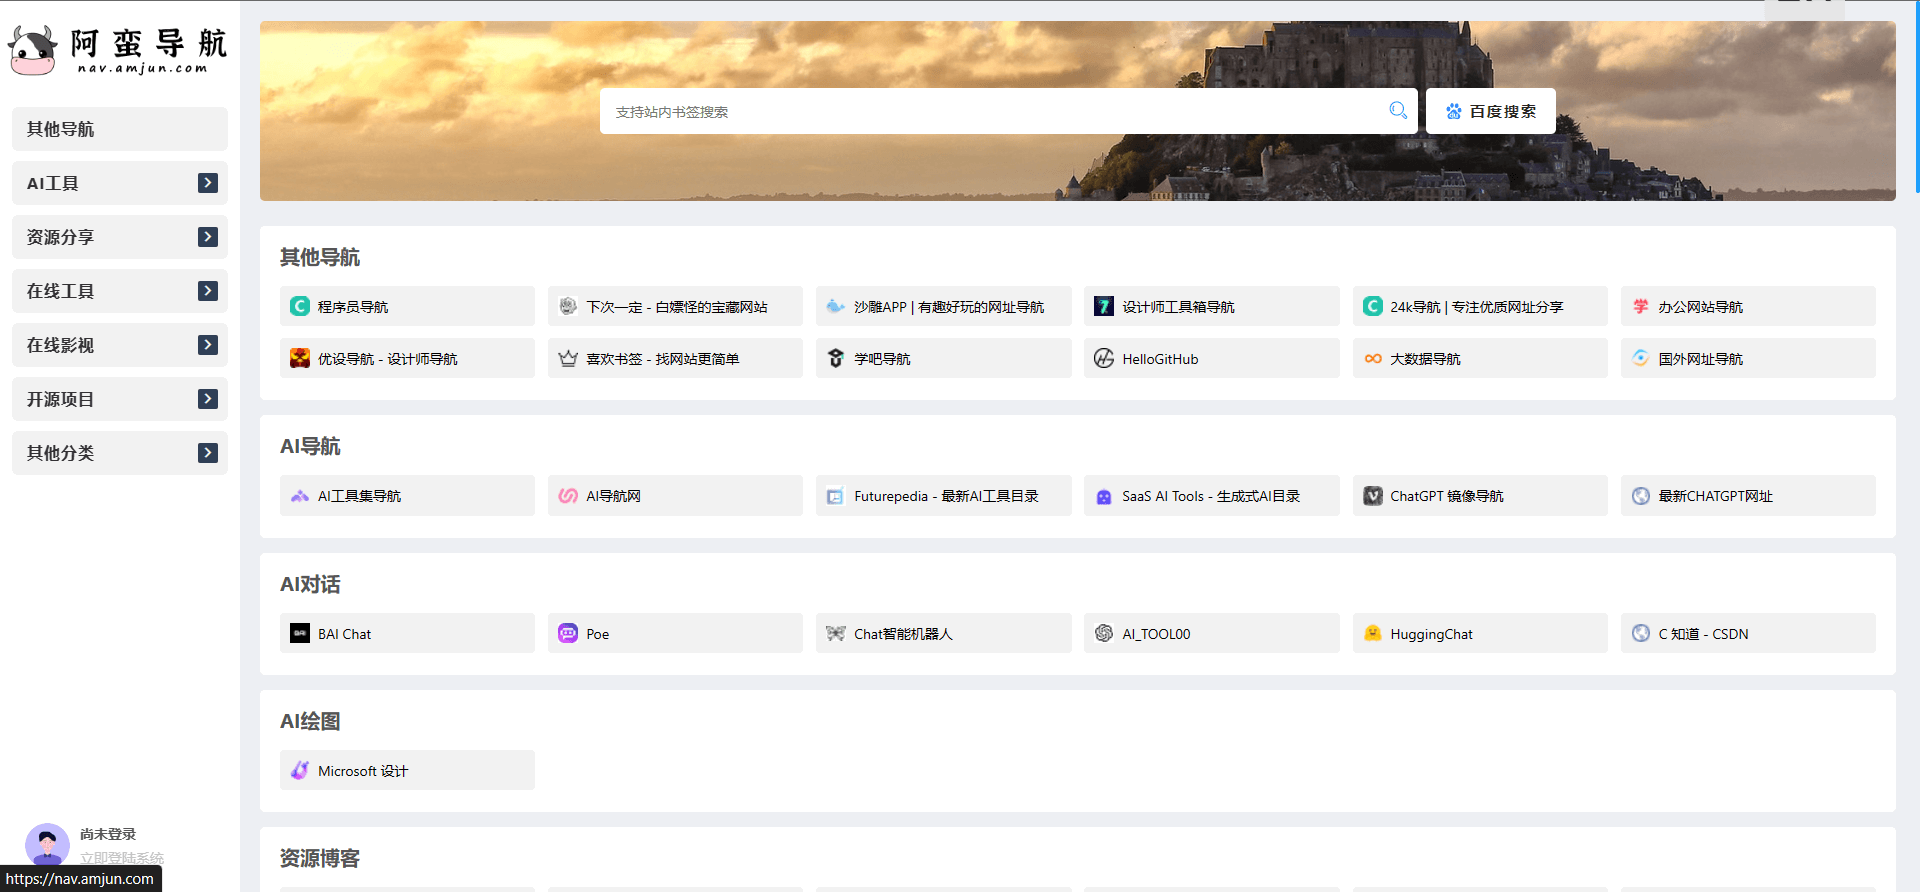This screenshot has width=1920, height=892.
Task: Open Futurepedia 最新AI工具目录 link
Action: point(943,496)
